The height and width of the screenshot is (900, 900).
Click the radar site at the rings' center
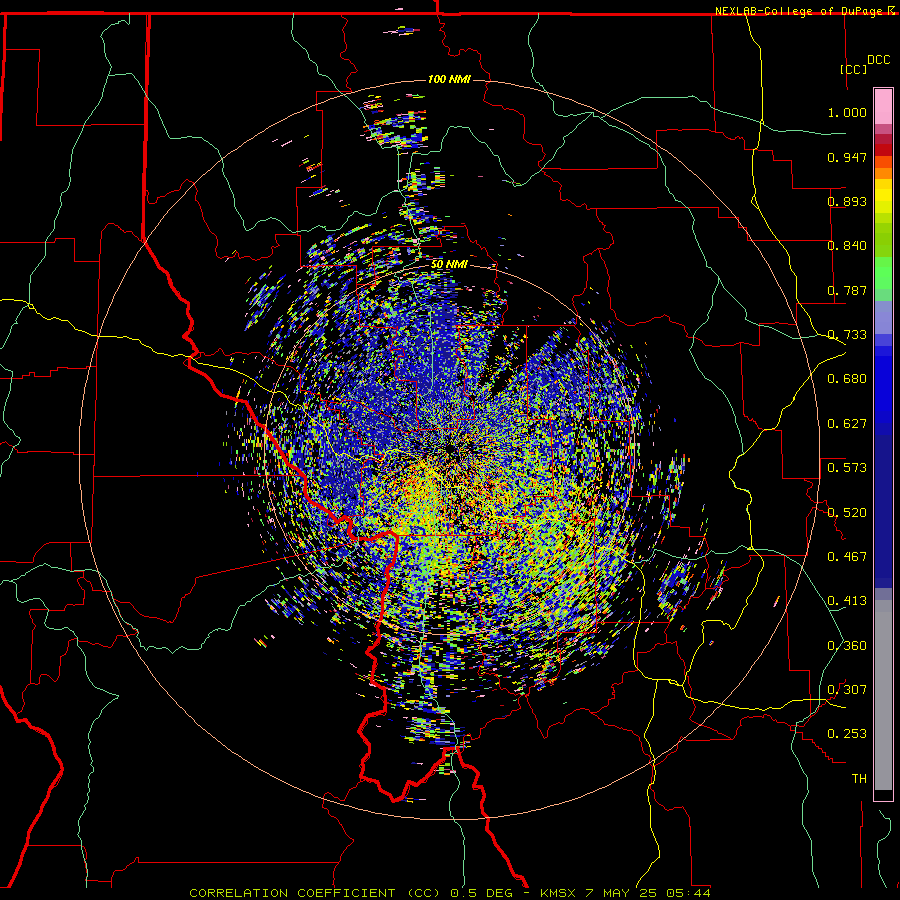[x=450, y=449]
